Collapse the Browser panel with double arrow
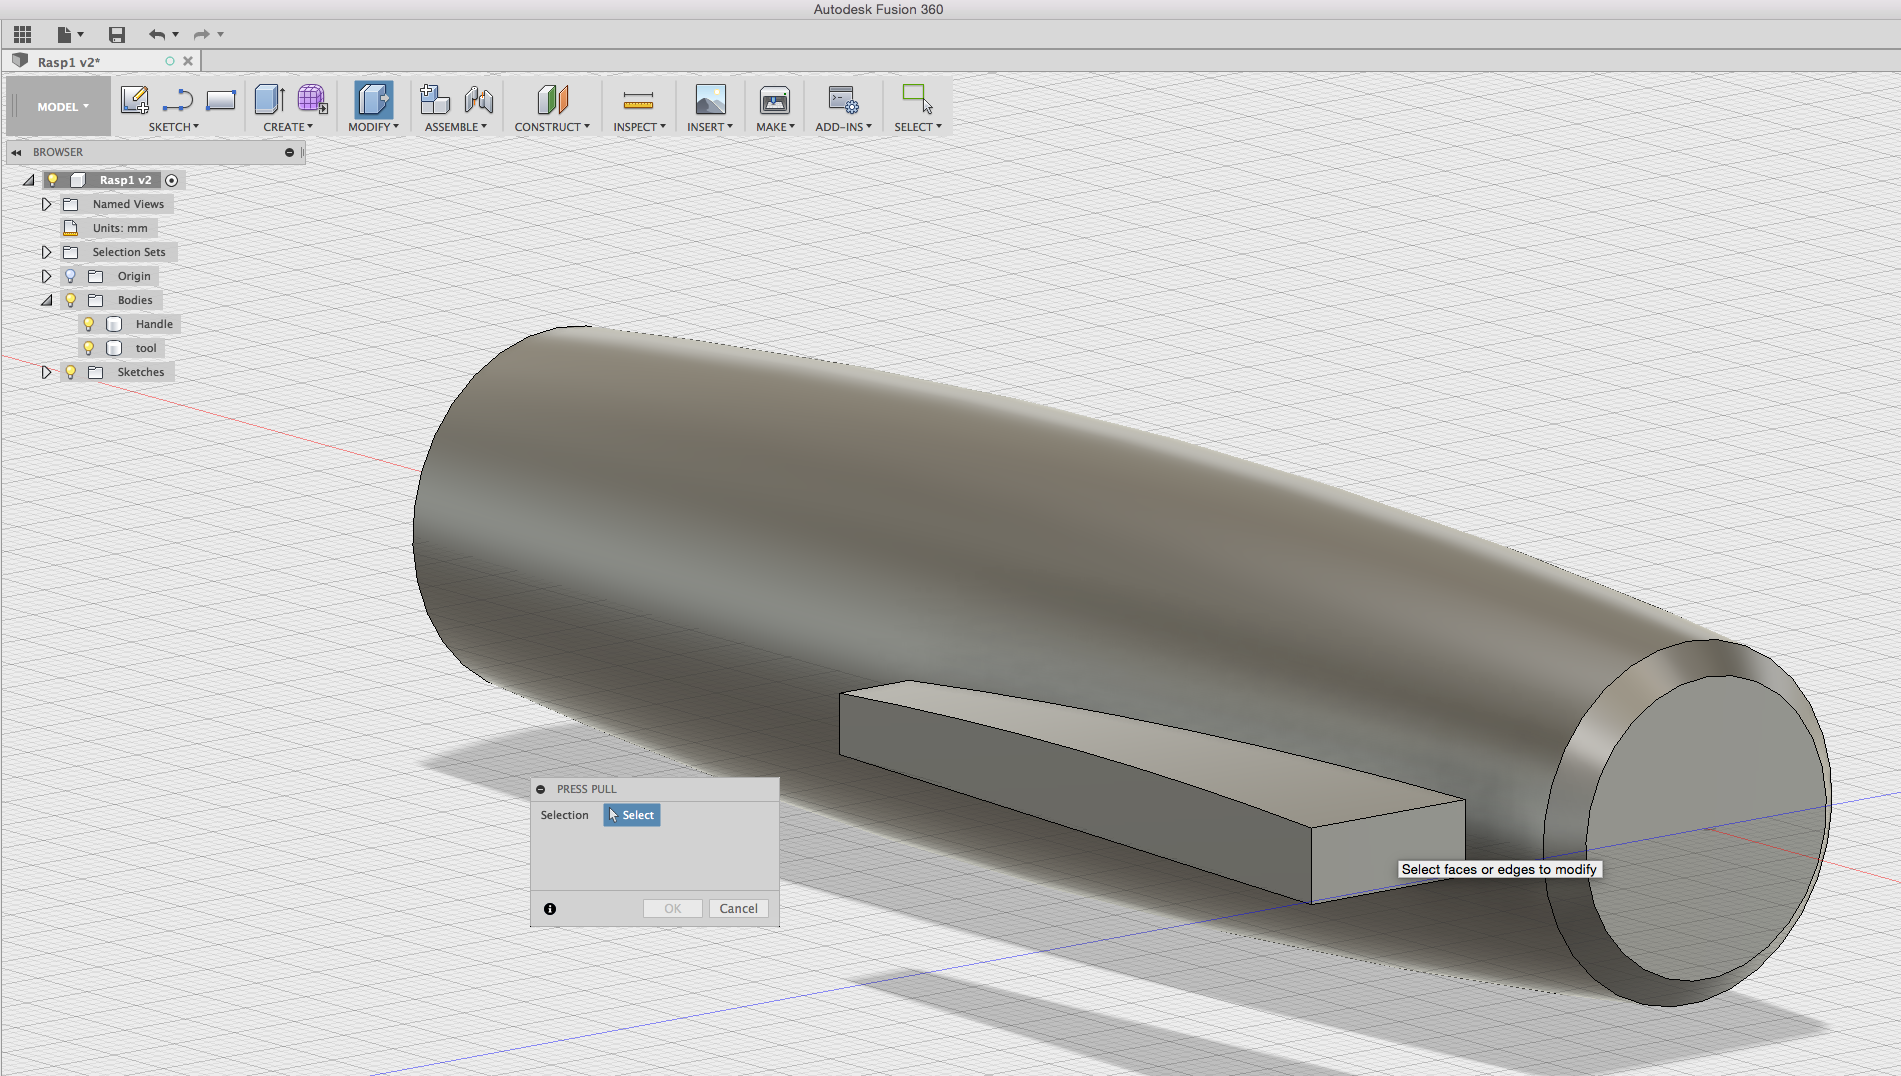 point(15,151)
